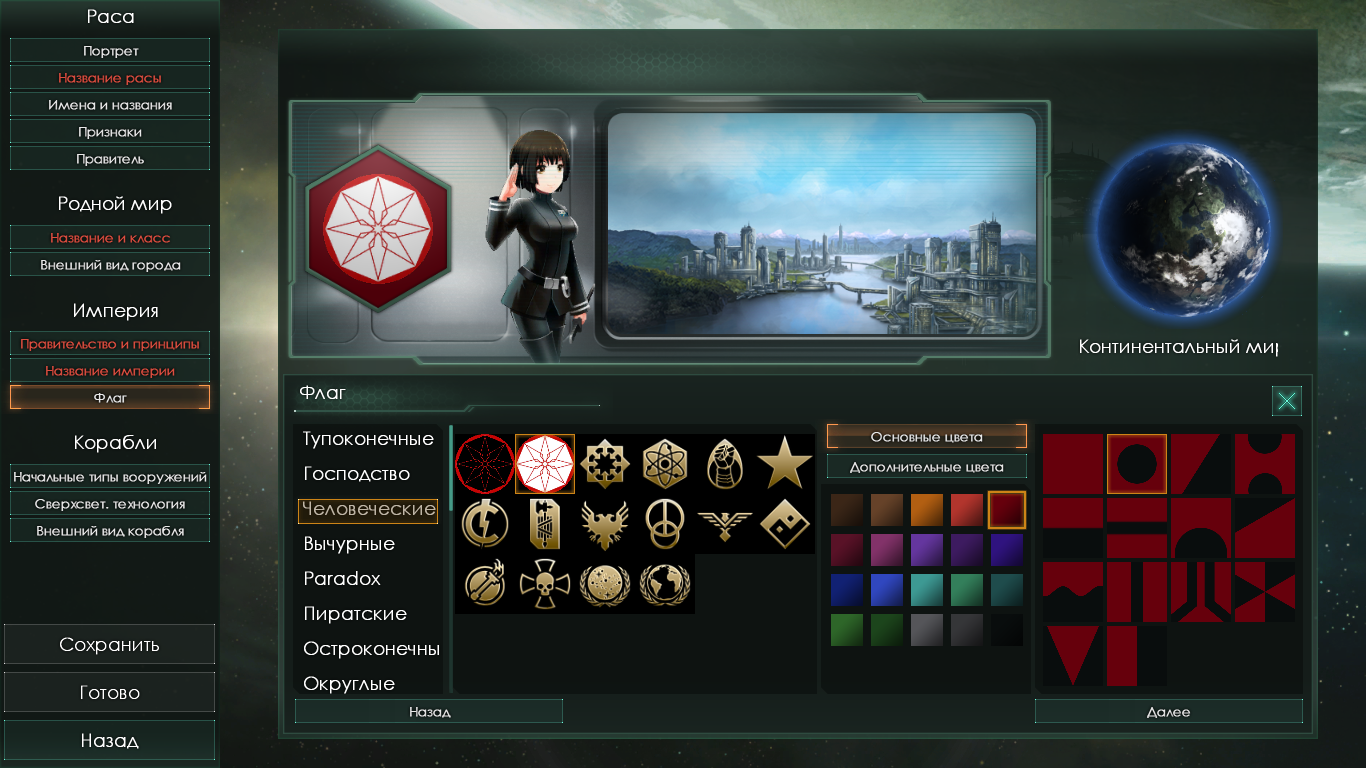
Task: Select the golden star emblem
Action: (x=785, y=464)
